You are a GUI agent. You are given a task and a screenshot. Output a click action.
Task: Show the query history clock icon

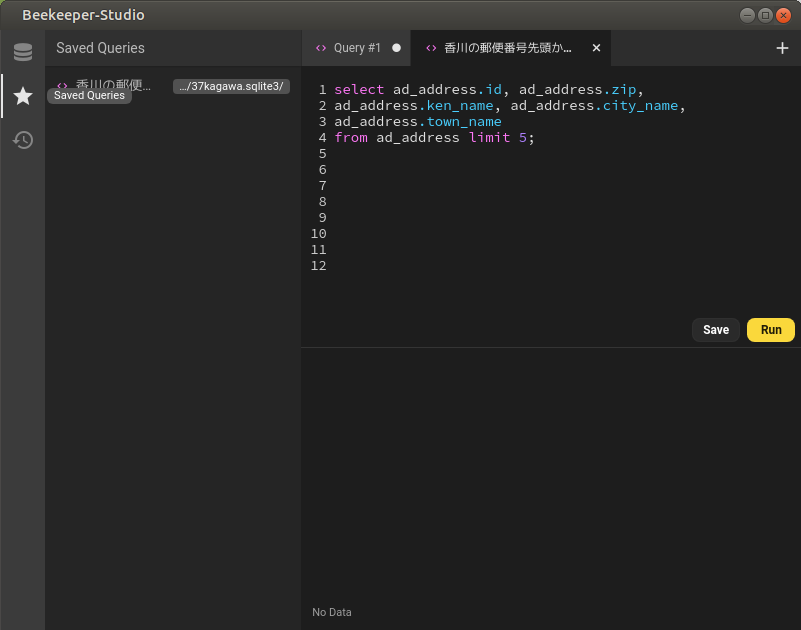(22, 140)
